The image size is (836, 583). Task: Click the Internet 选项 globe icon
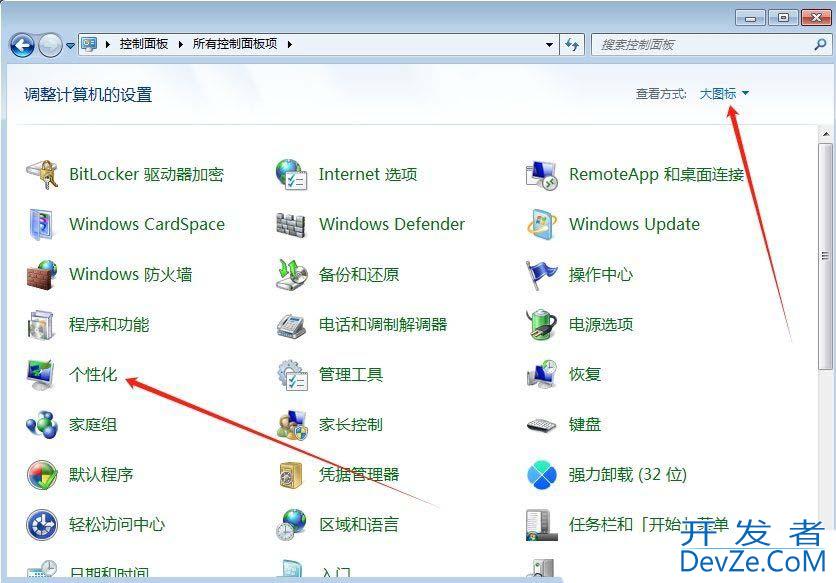pyautogui.click(x=291, y=174)
